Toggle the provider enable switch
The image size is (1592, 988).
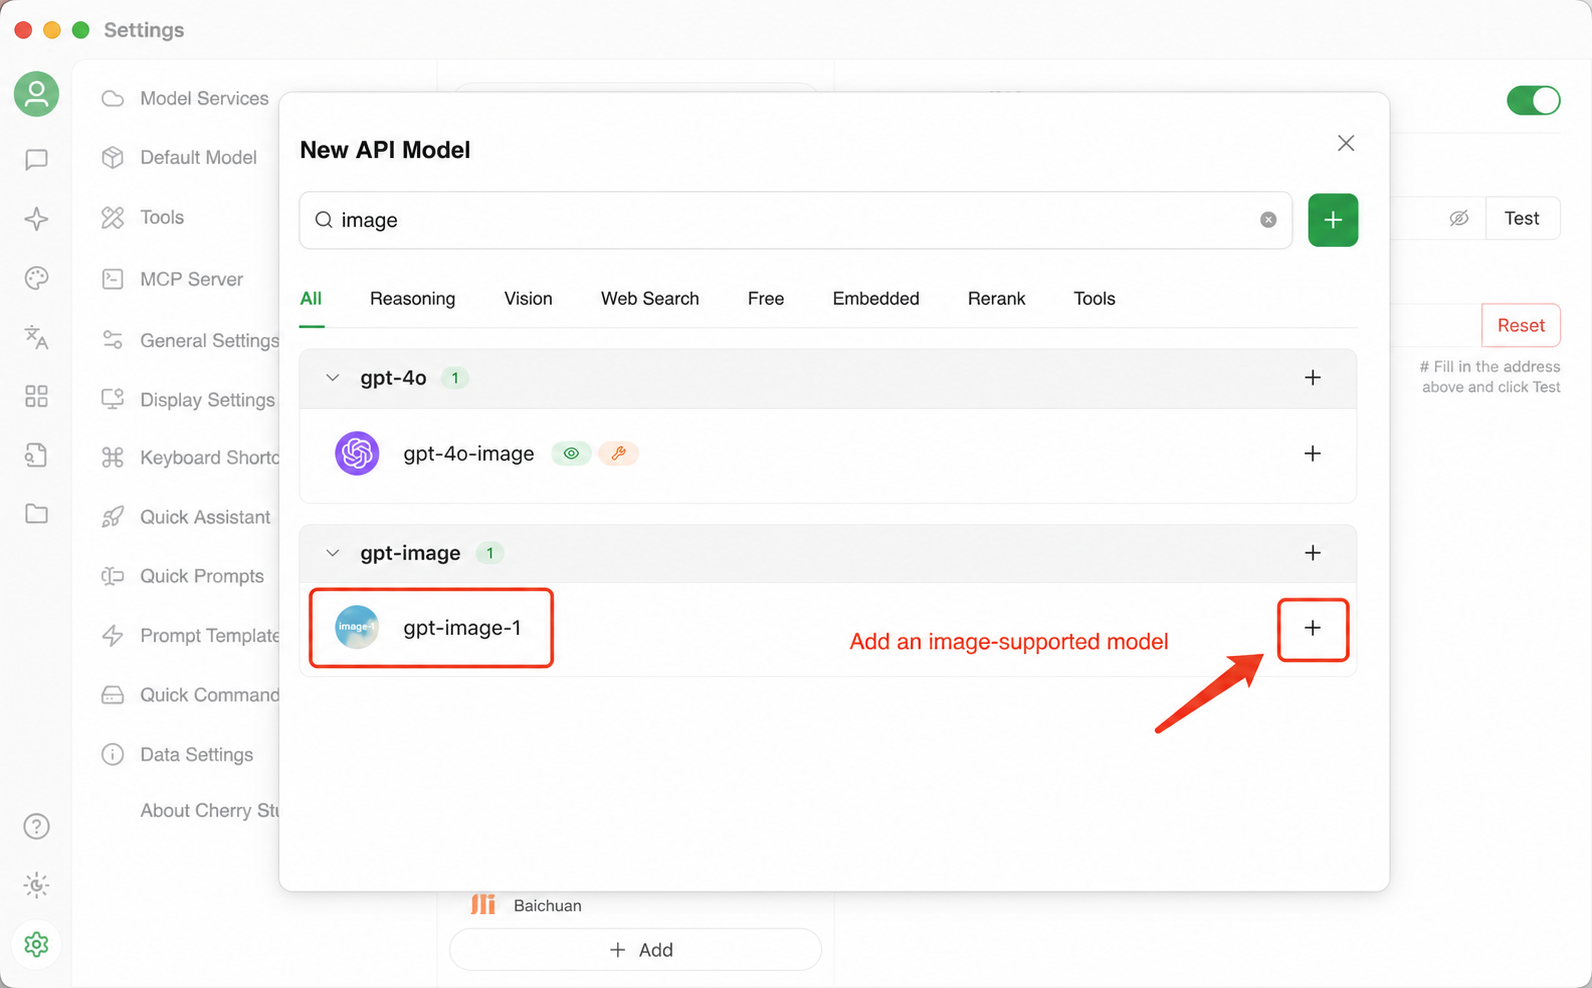coord(1533,100)
